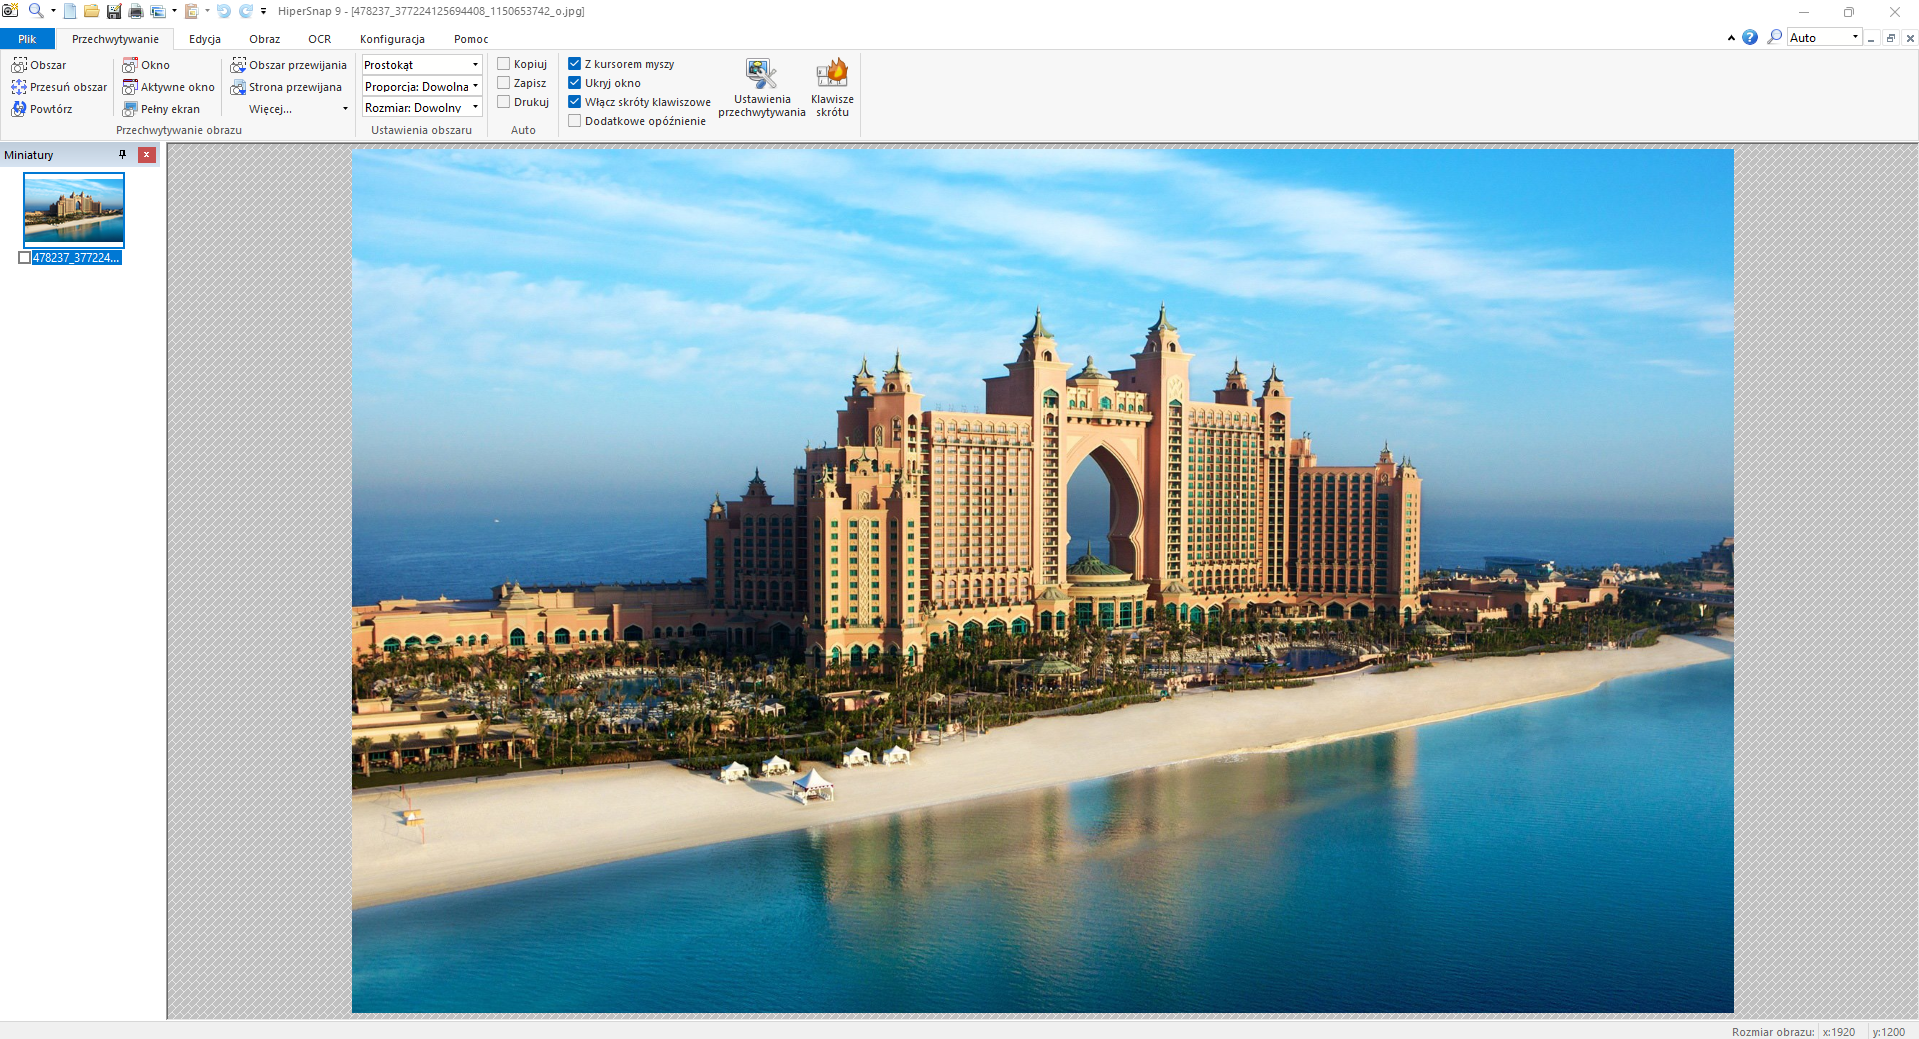Image resolution: width=1919 pixels, height=1039 pixels.
Task: Close the Miniatury thumbnails panel
Action: coord(147,155)
